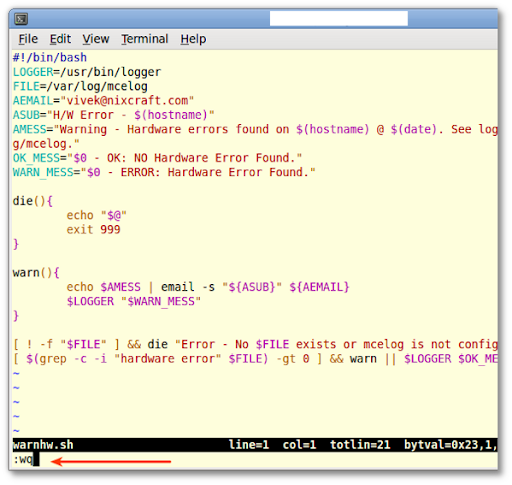512x485 pixels.
Task: Click totlin=21 in the status line
Action: point(360,445)
